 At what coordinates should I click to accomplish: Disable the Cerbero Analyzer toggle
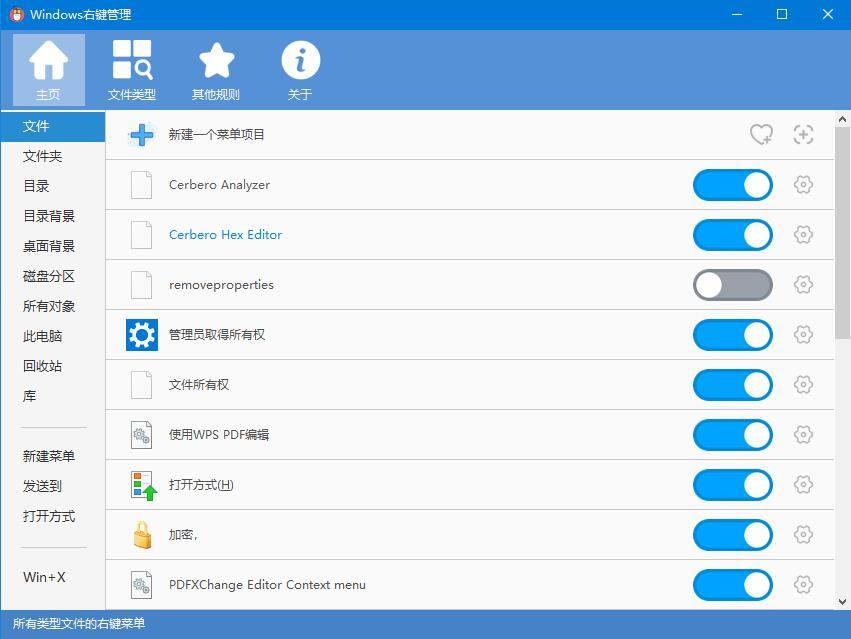pos(732,185)
